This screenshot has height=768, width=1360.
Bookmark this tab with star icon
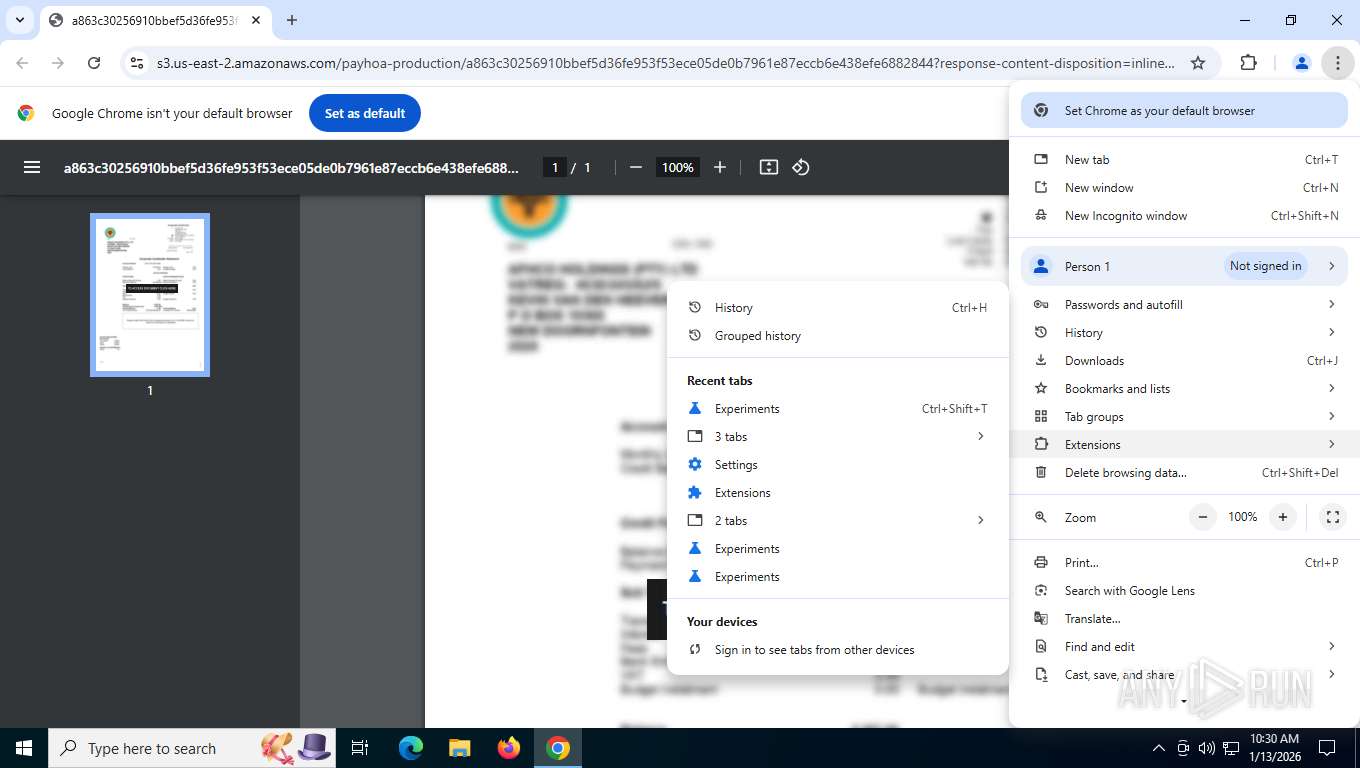pos(1198,63)
